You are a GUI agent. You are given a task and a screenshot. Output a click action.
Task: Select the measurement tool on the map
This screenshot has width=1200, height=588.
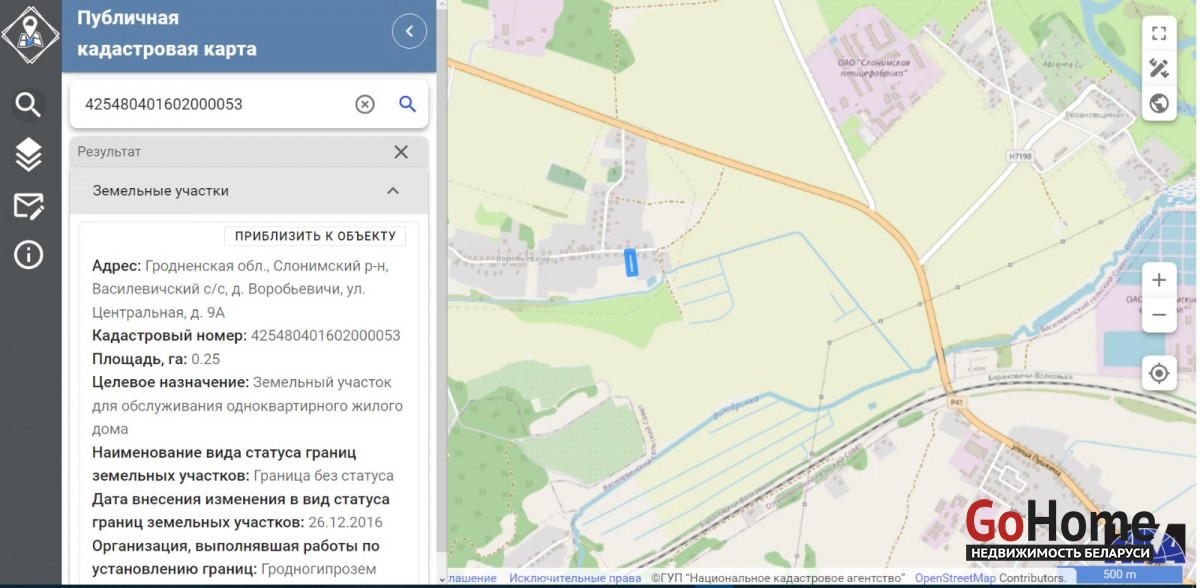[x=1159, y=69]
